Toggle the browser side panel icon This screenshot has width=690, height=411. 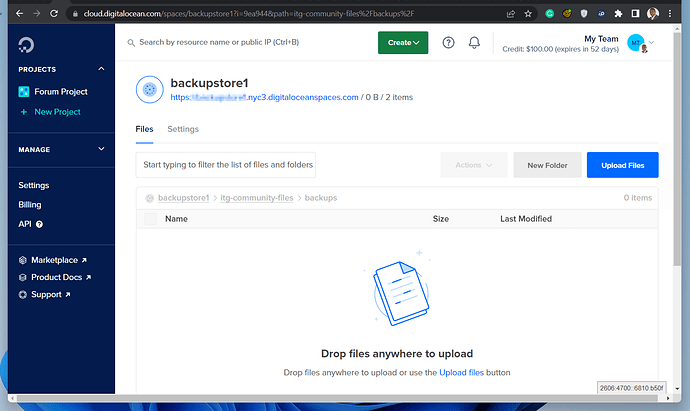635,14
